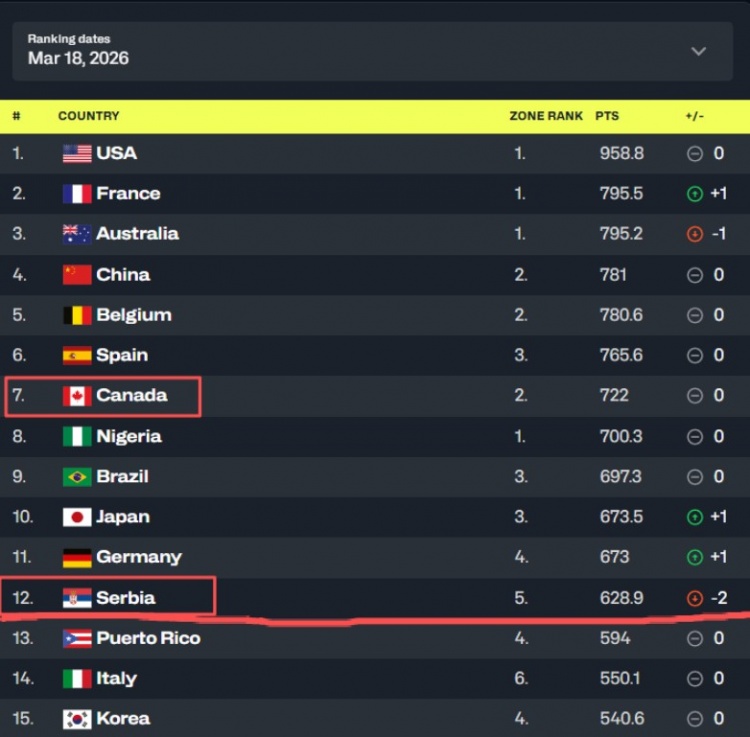The image size is (750, 737).
Task: Sort by the ZONE RANK column header
Action: (546, 116)
